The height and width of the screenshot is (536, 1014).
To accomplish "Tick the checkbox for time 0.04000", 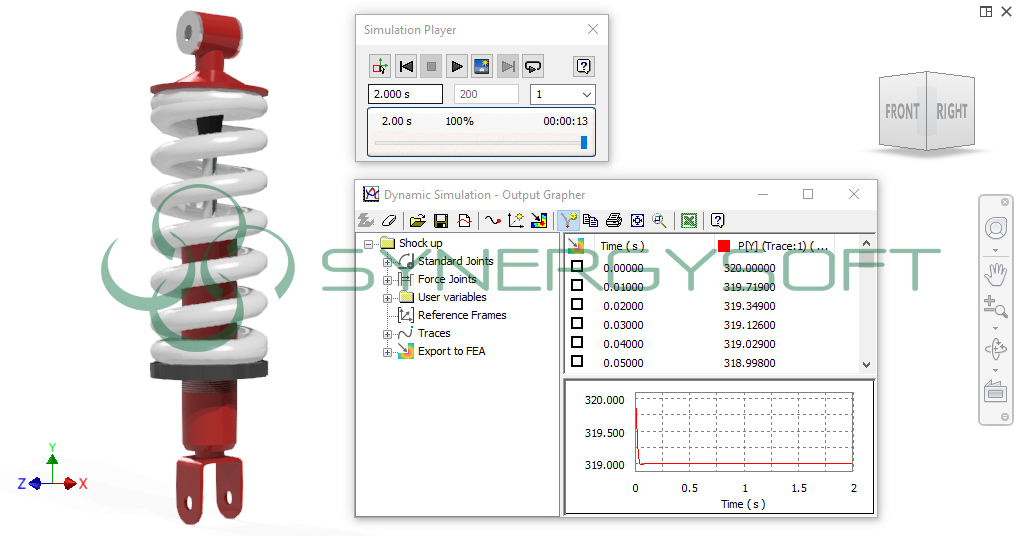I will click(x=577, y=342).
